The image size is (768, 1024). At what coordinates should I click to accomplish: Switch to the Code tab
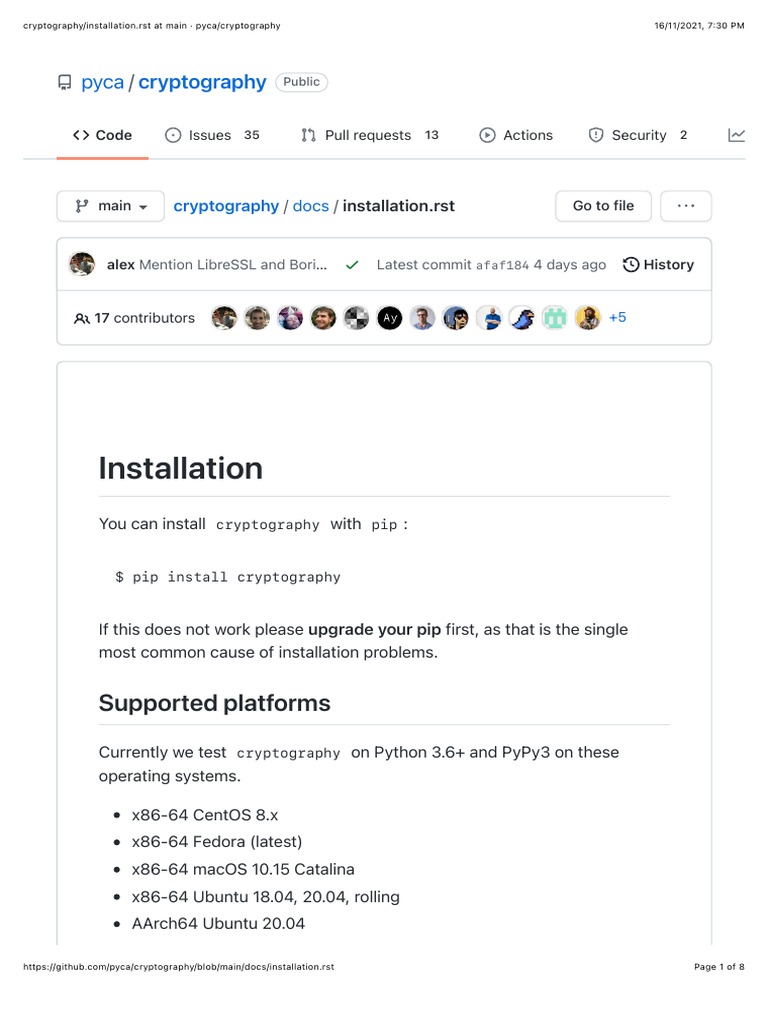coord(103,135)
